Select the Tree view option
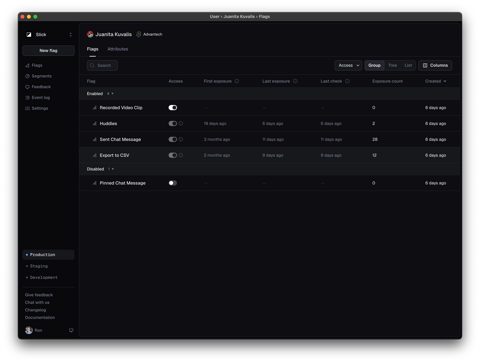This screenshot has width=480, height=363. click(x=393, y=66)
